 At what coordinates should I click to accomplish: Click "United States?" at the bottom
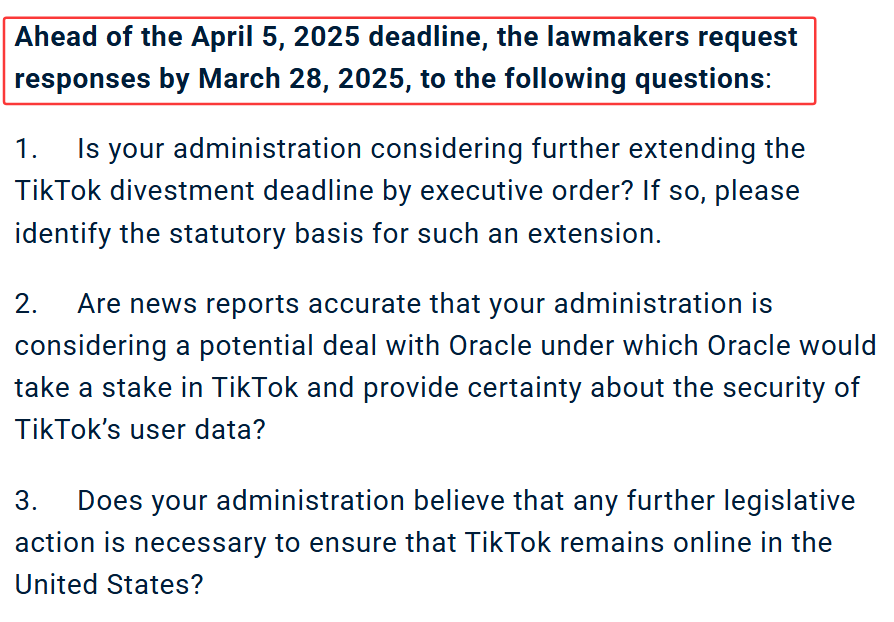(109, 585)
